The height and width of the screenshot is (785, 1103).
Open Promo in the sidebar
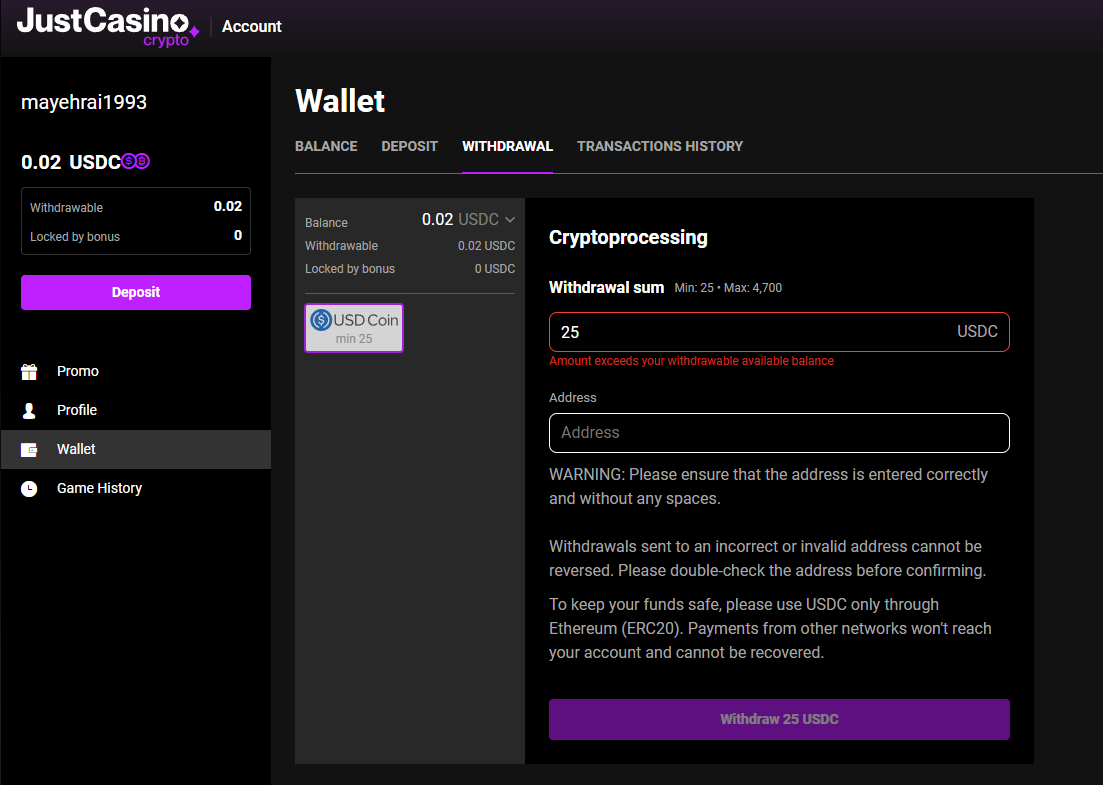tap(136, 371)
